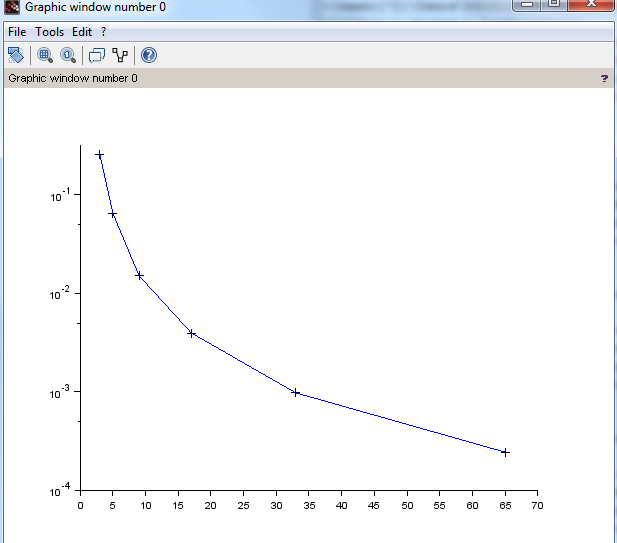617x543 pixels.
Task: Open the File menu
Action: [x=17, y=32]
